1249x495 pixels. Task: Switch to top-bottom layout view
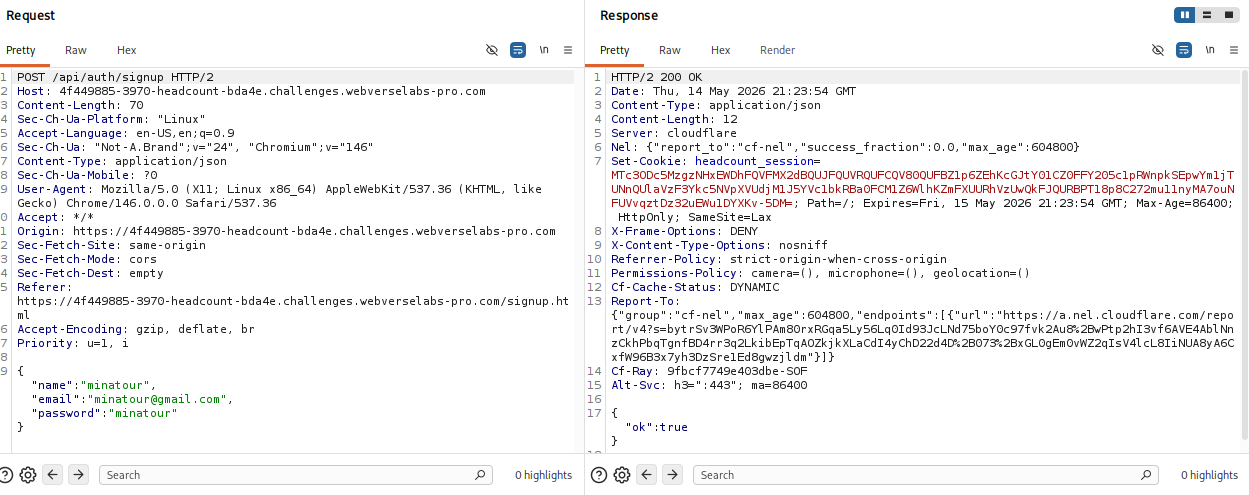1207,15
